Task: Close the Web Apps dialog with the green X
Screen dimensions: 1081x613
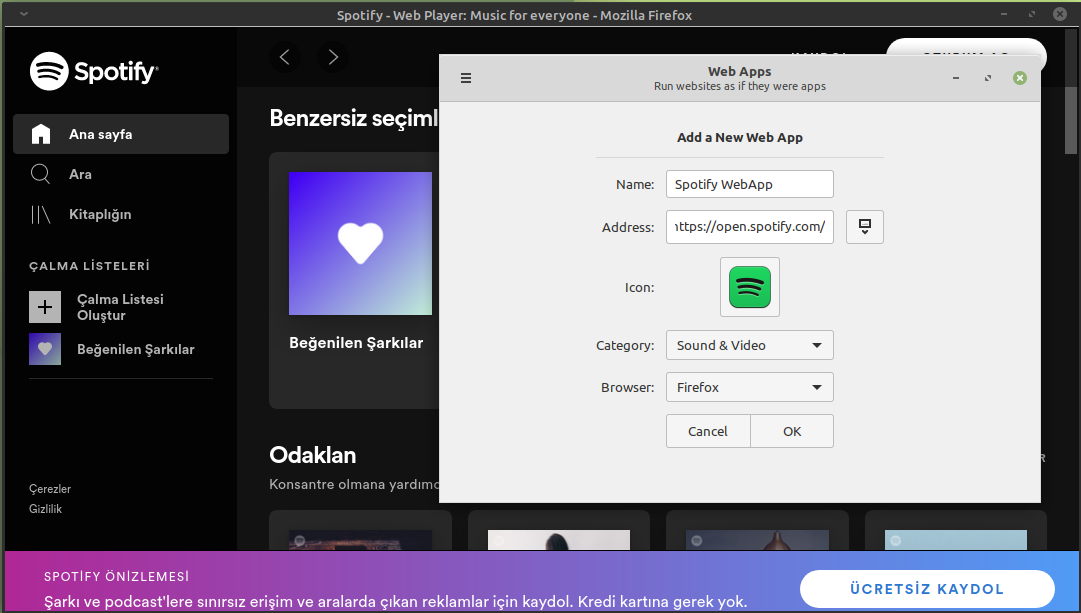Action: pyautogui.click(x=1020, y=78)
